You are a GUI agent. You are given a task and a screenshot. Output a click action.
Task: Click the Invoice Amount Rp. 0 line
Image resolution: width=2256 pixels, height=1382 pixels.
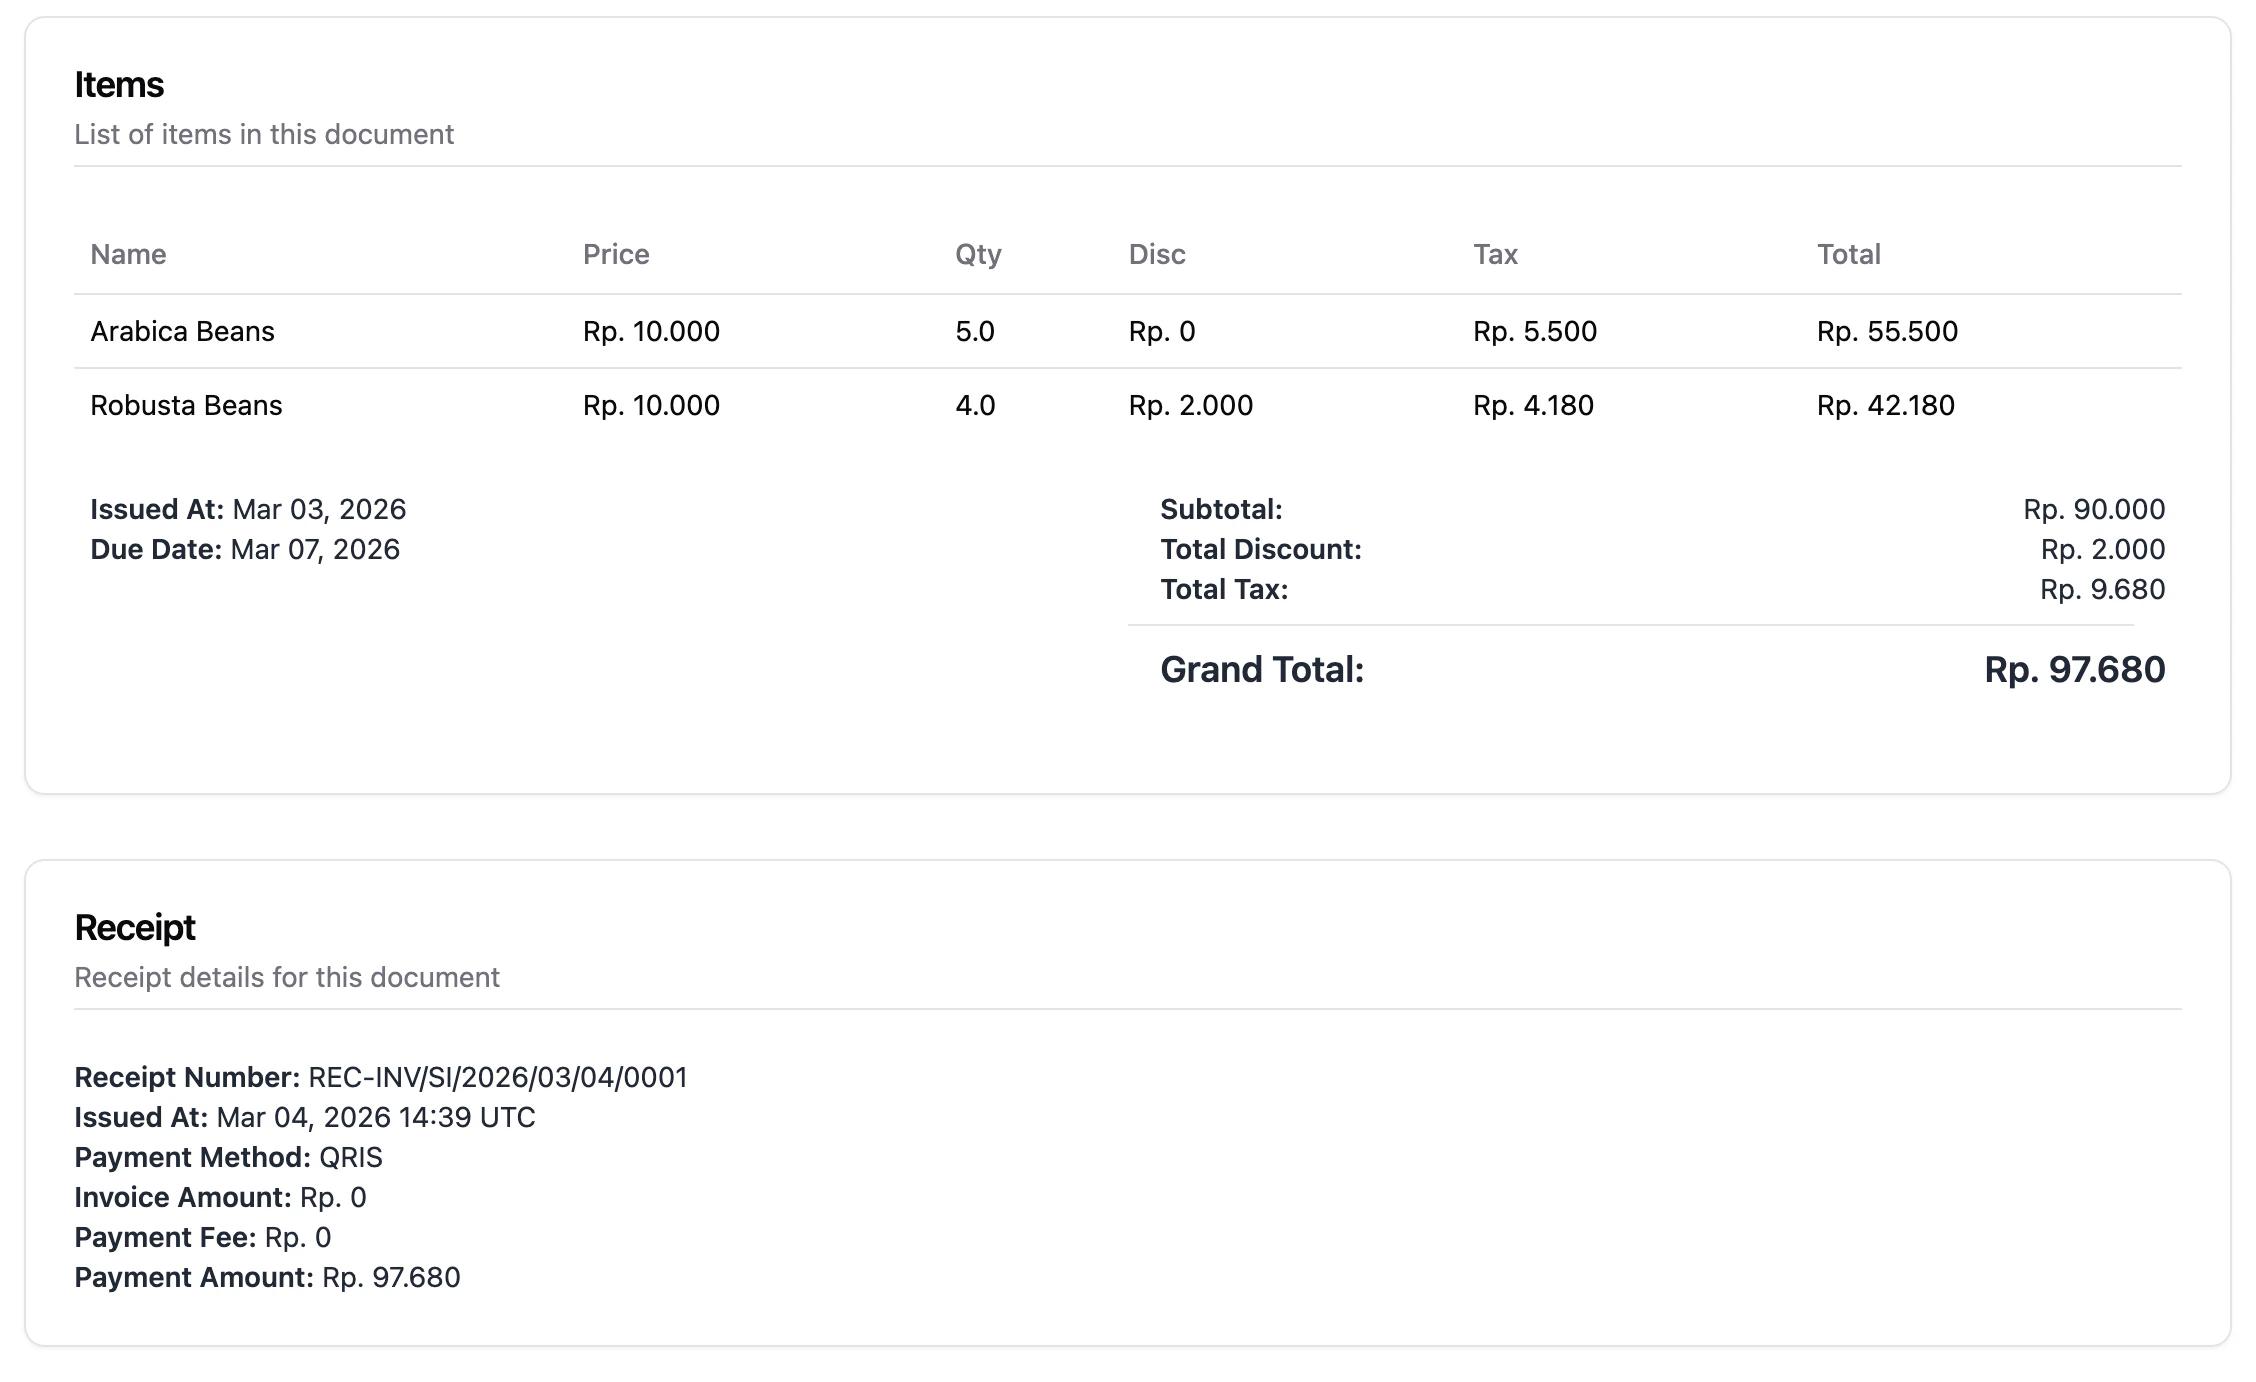click(x=220, y=1197)
